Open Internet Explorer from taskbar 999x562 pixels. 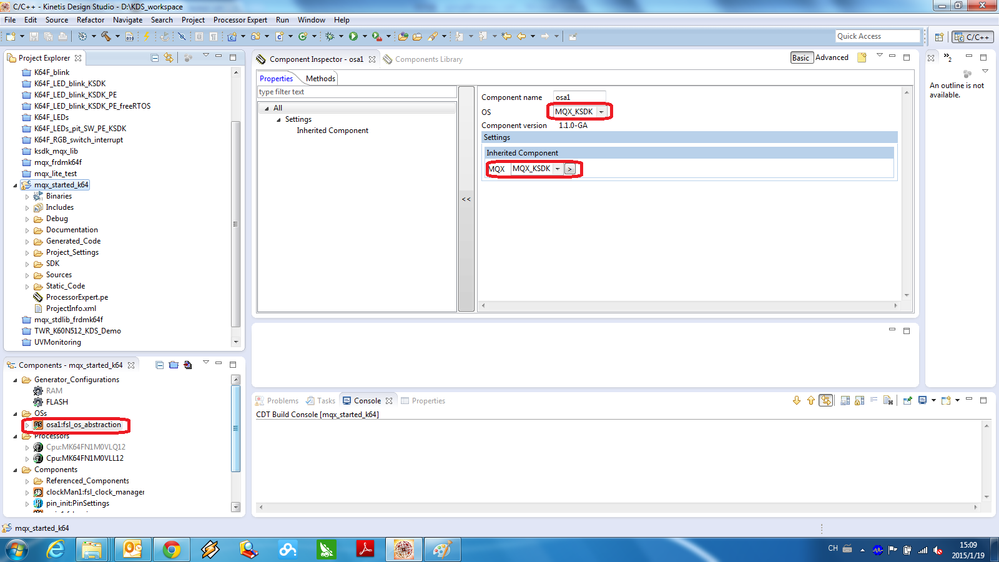pos(55,549)
